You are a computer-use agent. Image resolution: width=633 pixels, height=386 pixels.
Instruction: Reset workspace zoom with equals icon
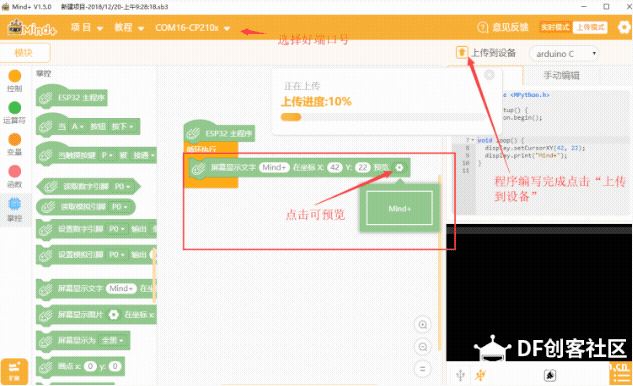[423, 369]
